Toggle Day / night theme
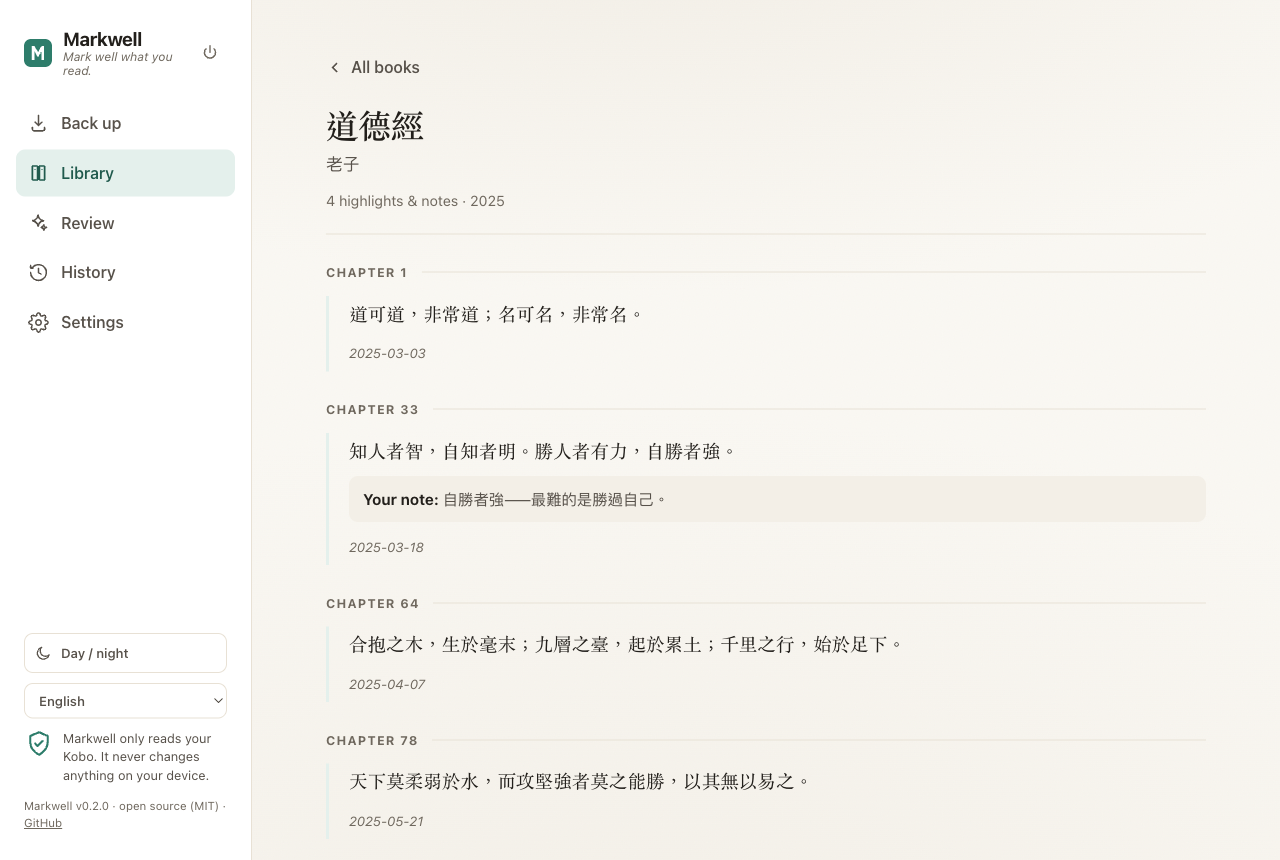The width and height of the screenshot is (1280, 860). 125,653
